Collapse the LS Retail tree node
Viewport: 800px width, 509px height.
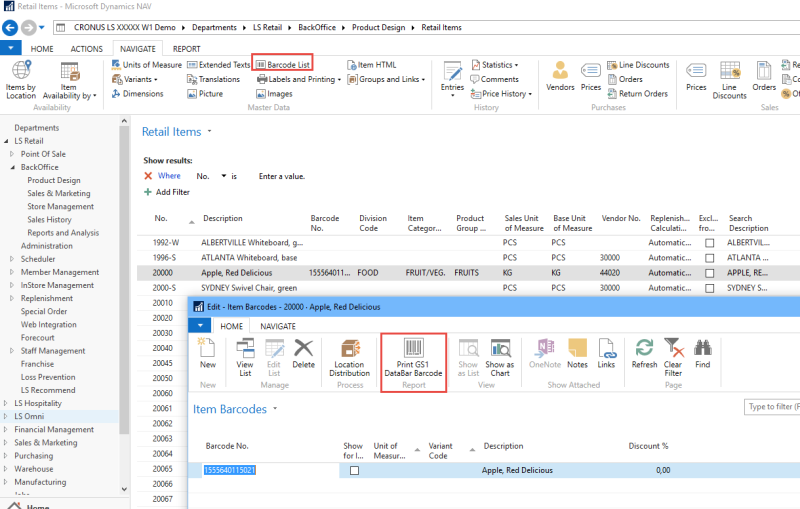pos(6,141)
